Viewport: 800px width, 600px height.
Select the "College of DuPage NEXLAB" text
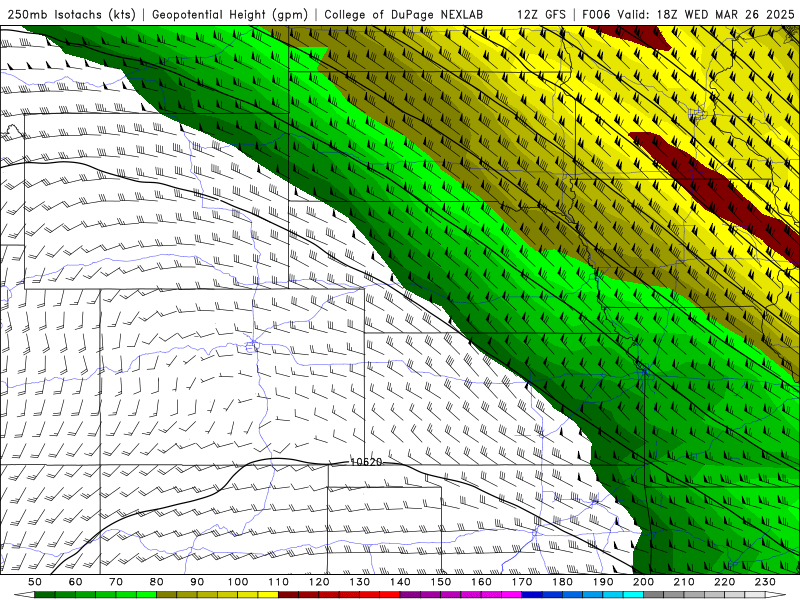point(404,14)
